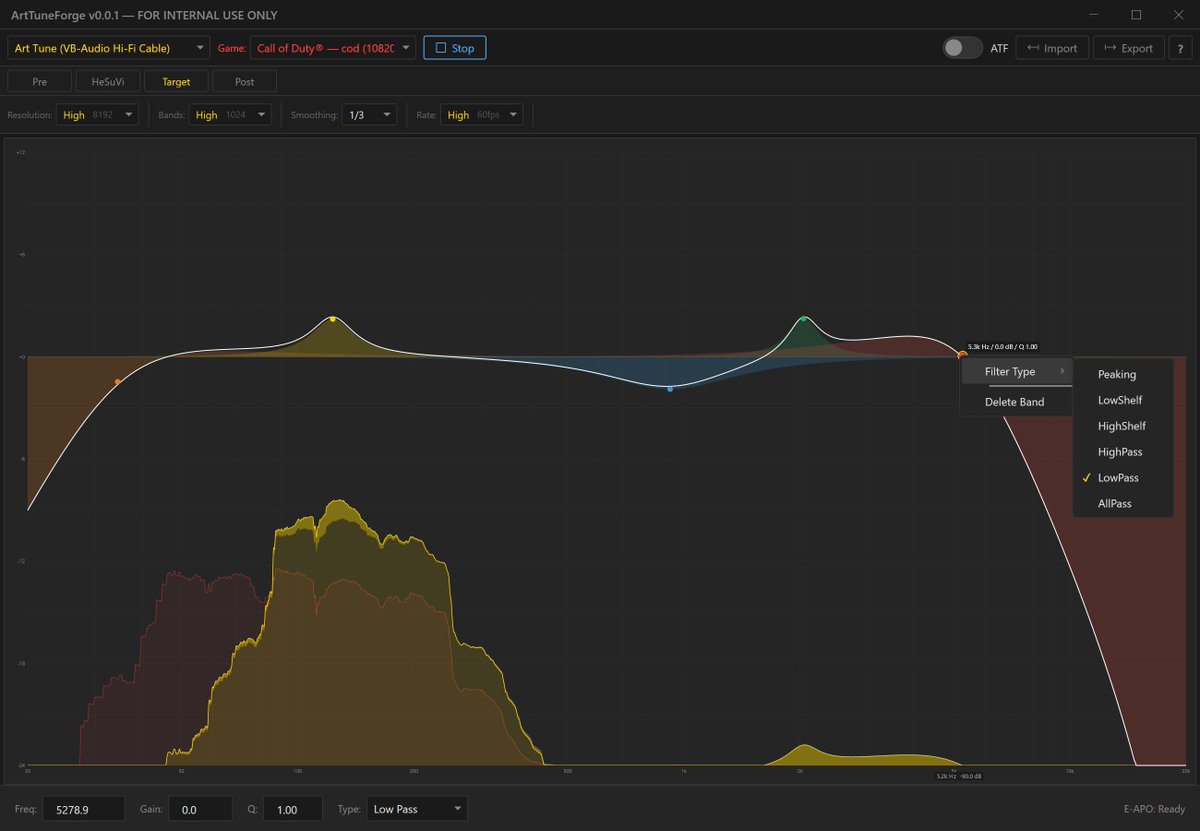Switch to the Pre tab

40,82
